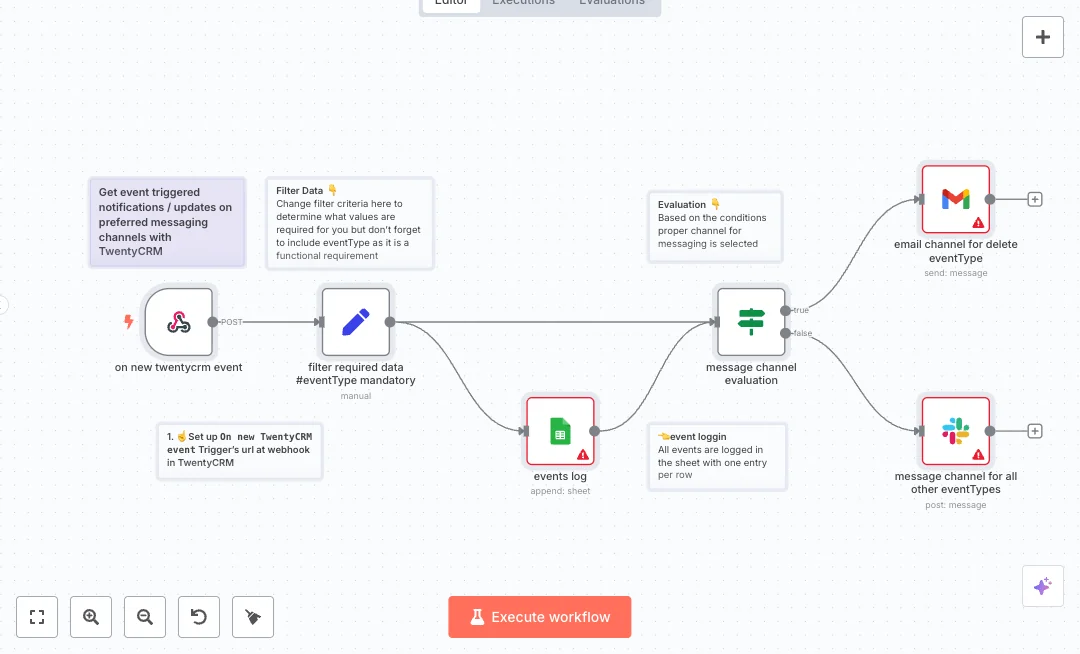Add node after the Gmail node output

1035,199
